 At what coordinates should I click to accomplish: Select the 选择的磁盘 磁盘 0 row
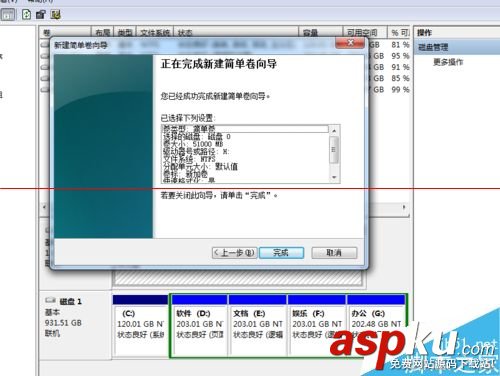pyautogui.click(x=245, y=136)
